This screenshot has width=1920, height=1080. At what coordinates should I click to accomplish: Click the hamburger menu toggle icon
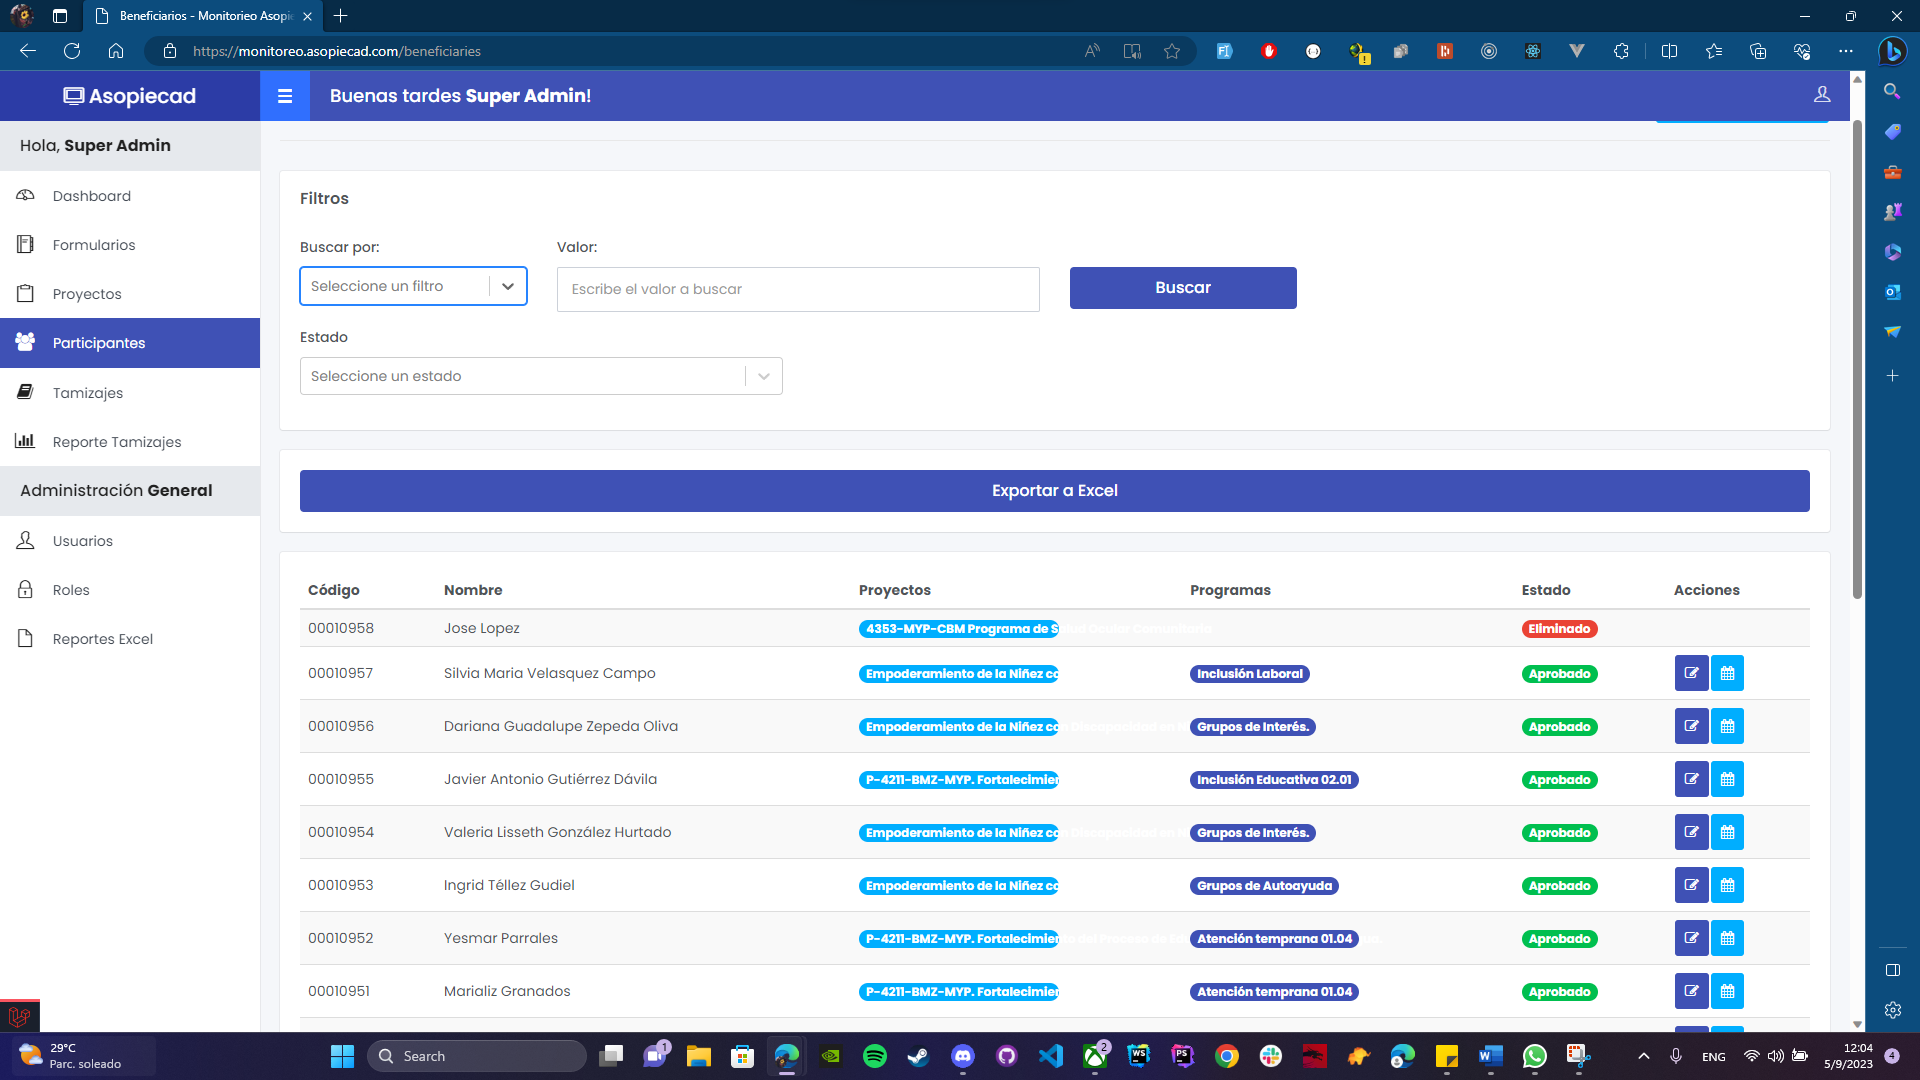click(x=285, y=96)
